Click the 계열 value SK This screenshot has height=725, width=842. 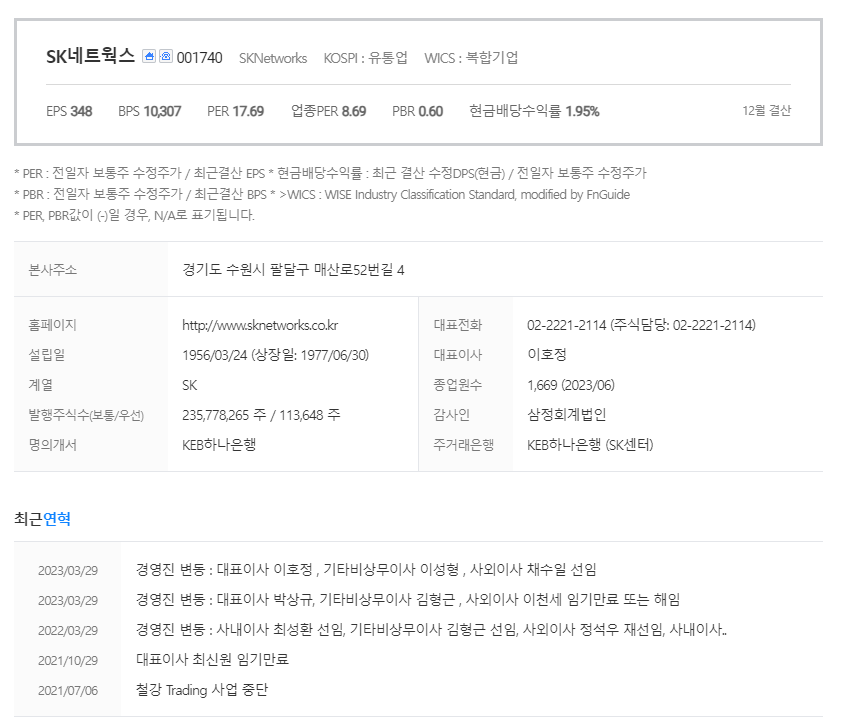[190, 385]
